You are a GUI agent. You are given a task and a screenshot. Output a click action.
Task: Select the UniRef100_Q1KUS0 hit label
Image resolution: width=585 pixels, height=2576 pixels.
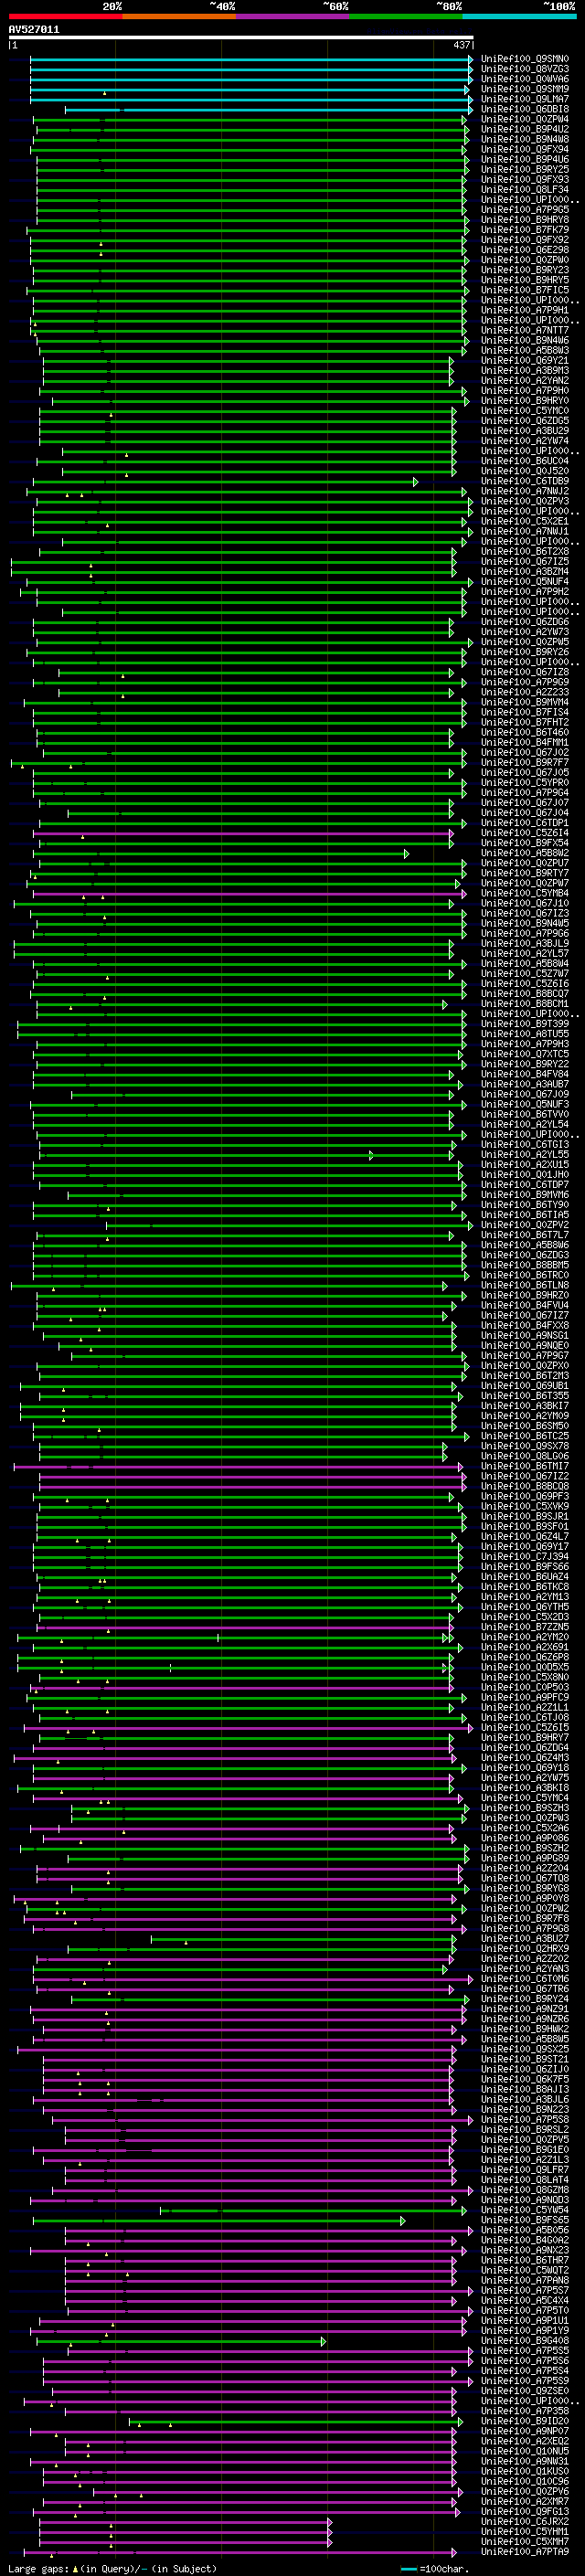pos(525,2471)
